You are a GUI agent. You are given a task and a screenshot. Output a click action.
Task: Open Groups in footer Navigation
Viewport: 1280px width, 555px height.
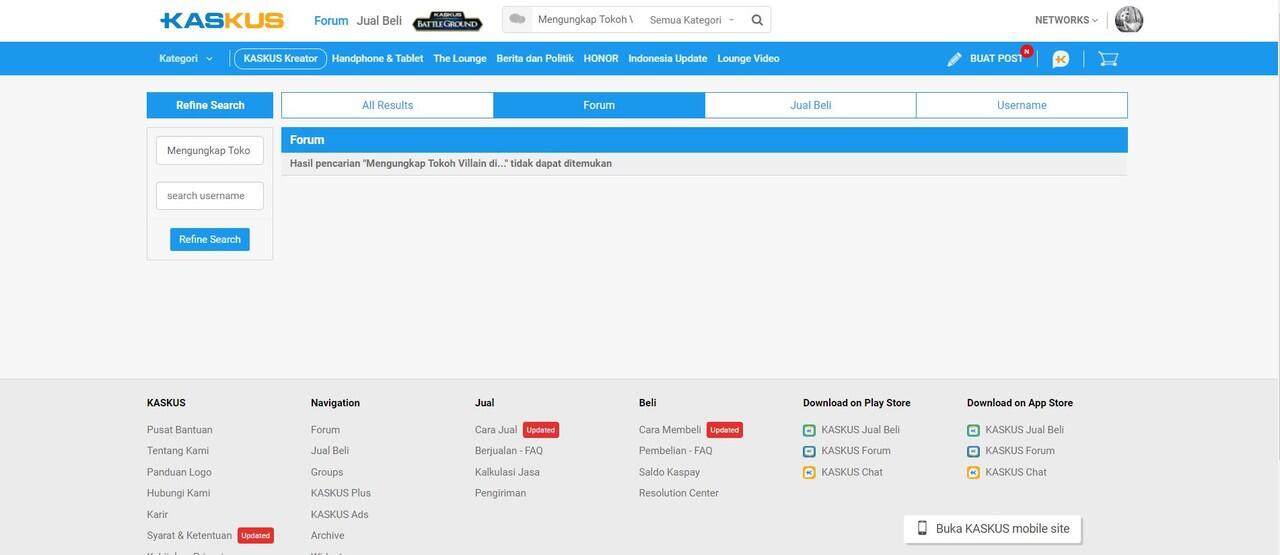click(327, 472)
